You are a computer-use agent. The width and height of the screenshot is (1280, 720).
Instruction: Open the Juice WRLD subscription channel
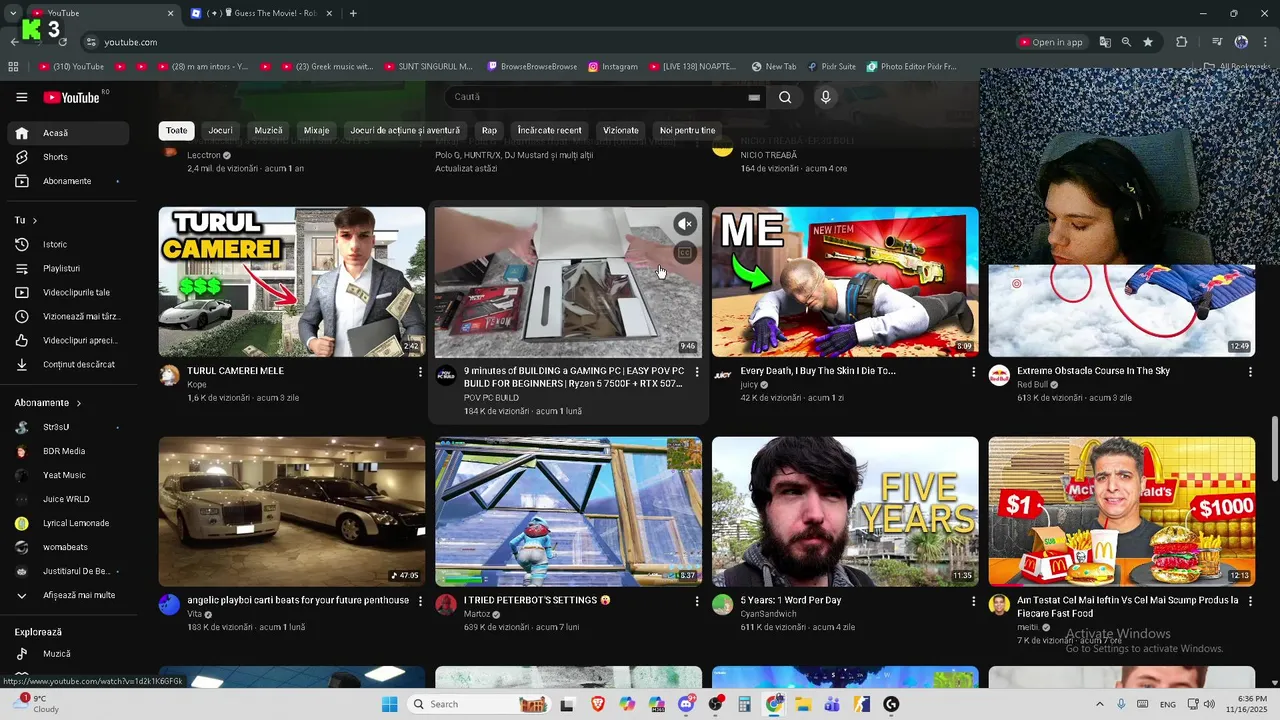pos(68,499)
